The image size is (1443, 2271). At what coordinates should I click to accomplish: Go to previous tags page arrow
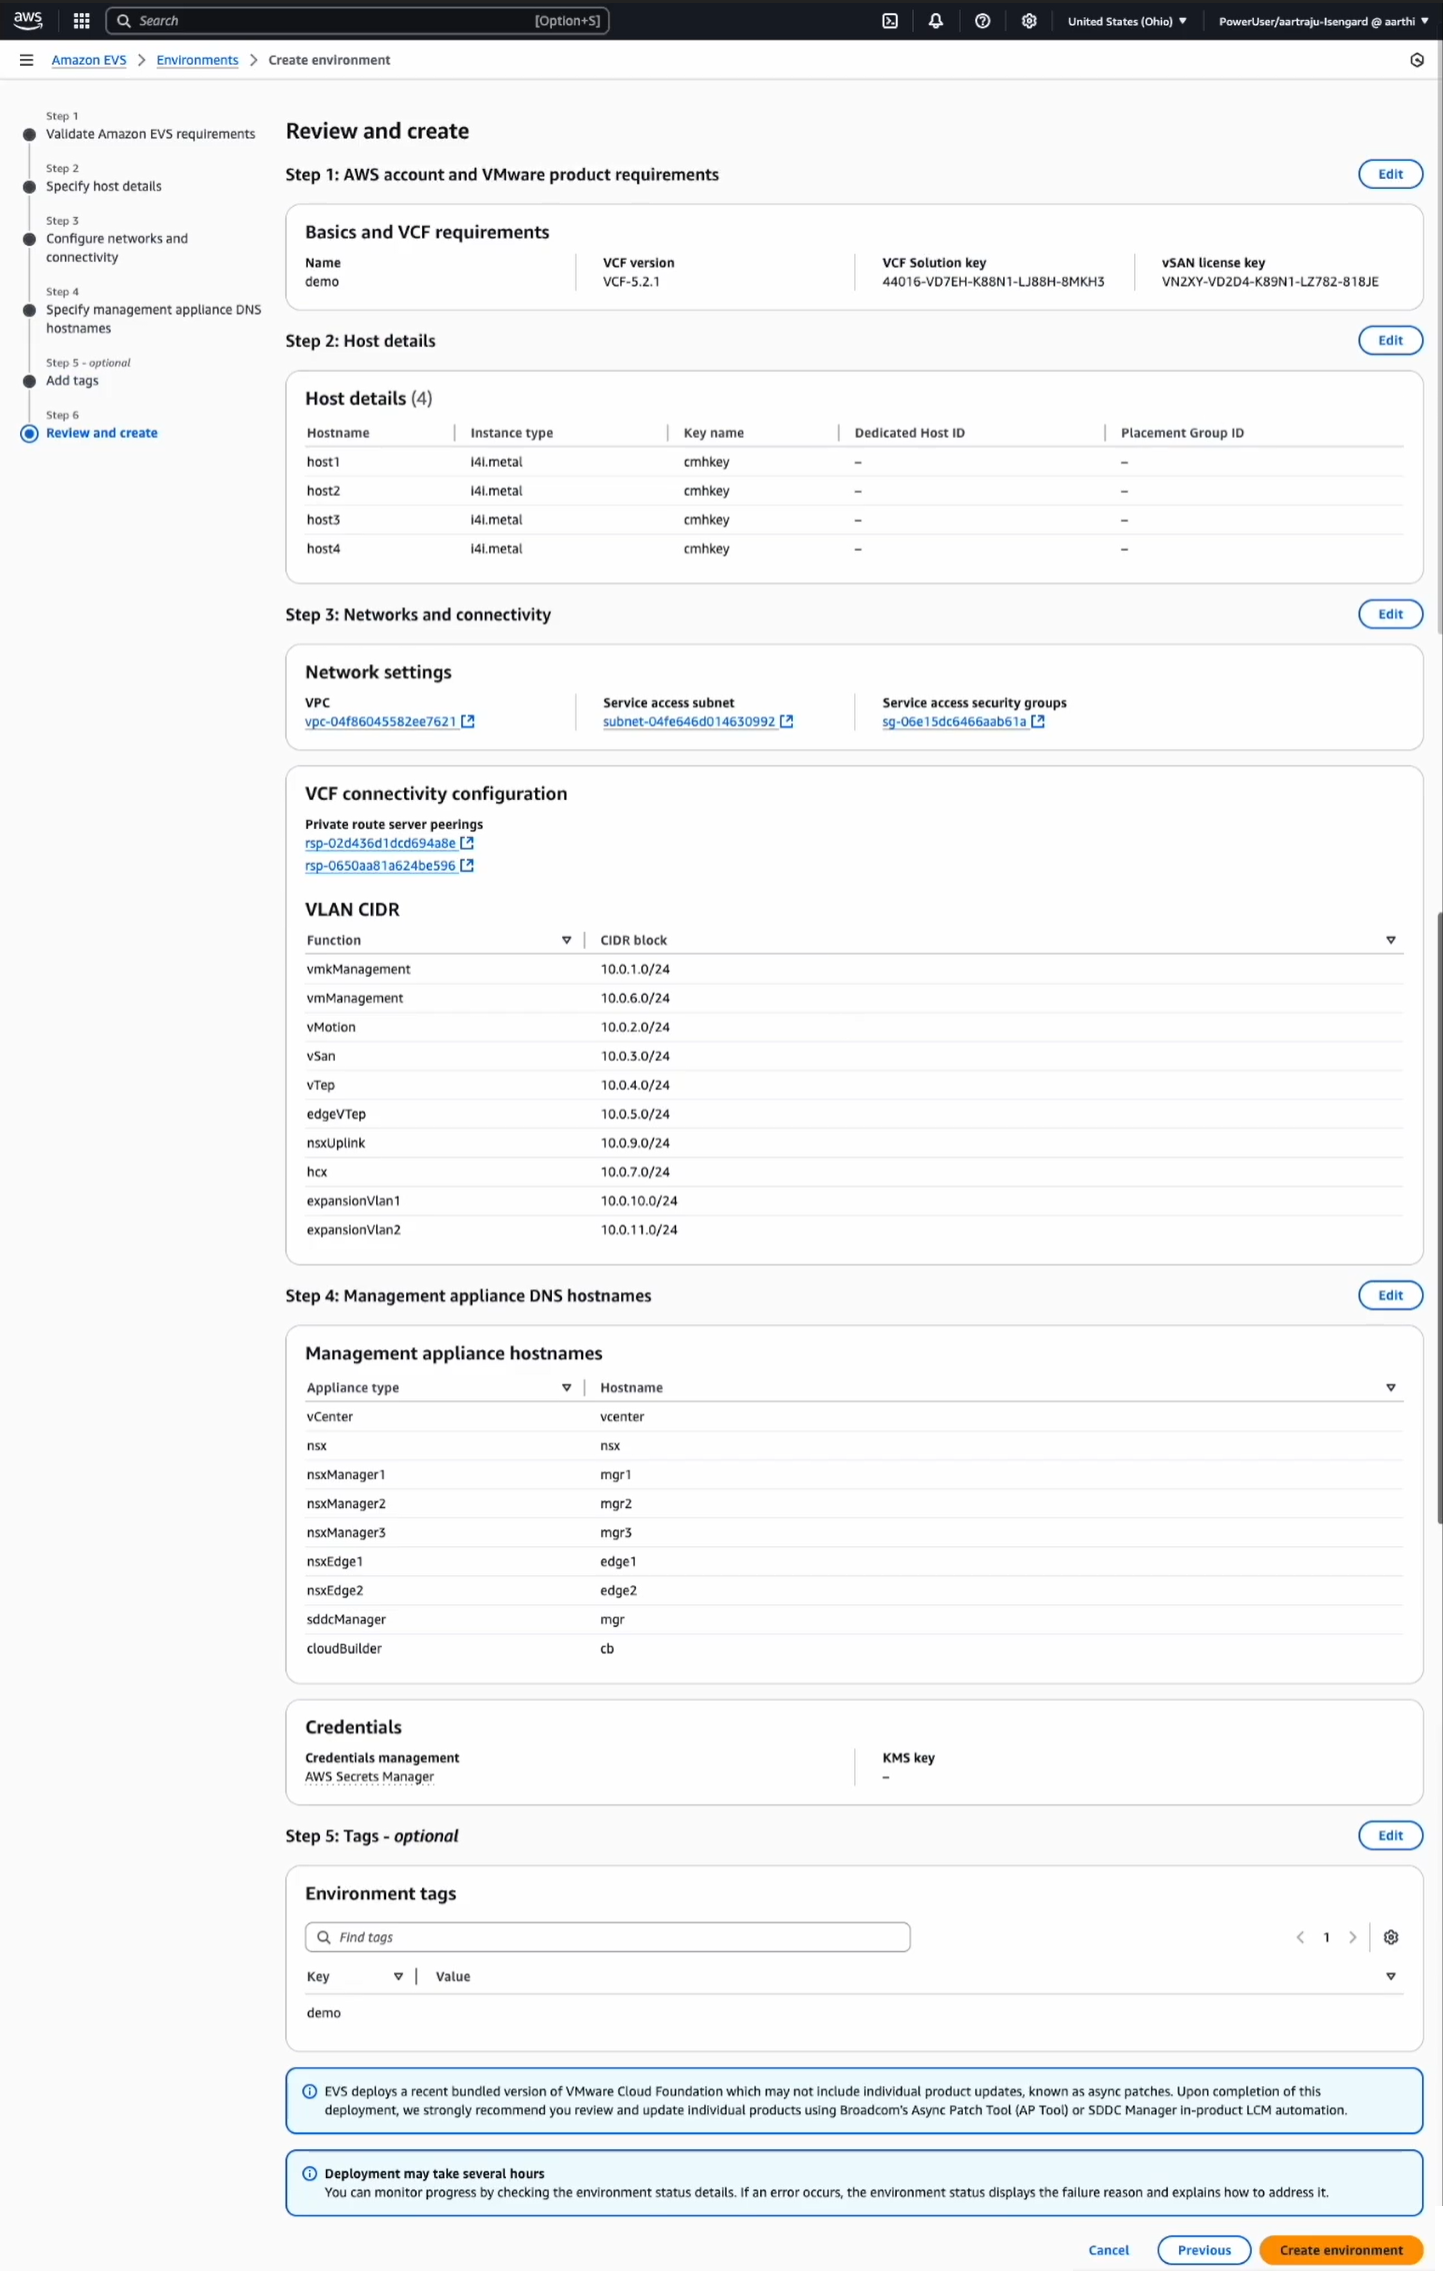1300,1937
